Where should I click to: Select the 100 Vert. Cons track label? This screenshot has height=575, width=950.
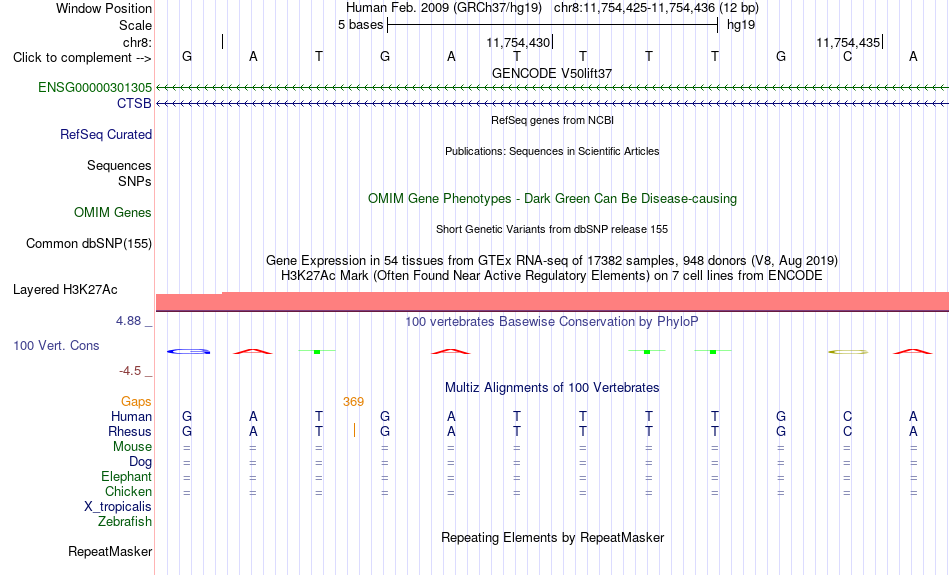click(56, 345)
